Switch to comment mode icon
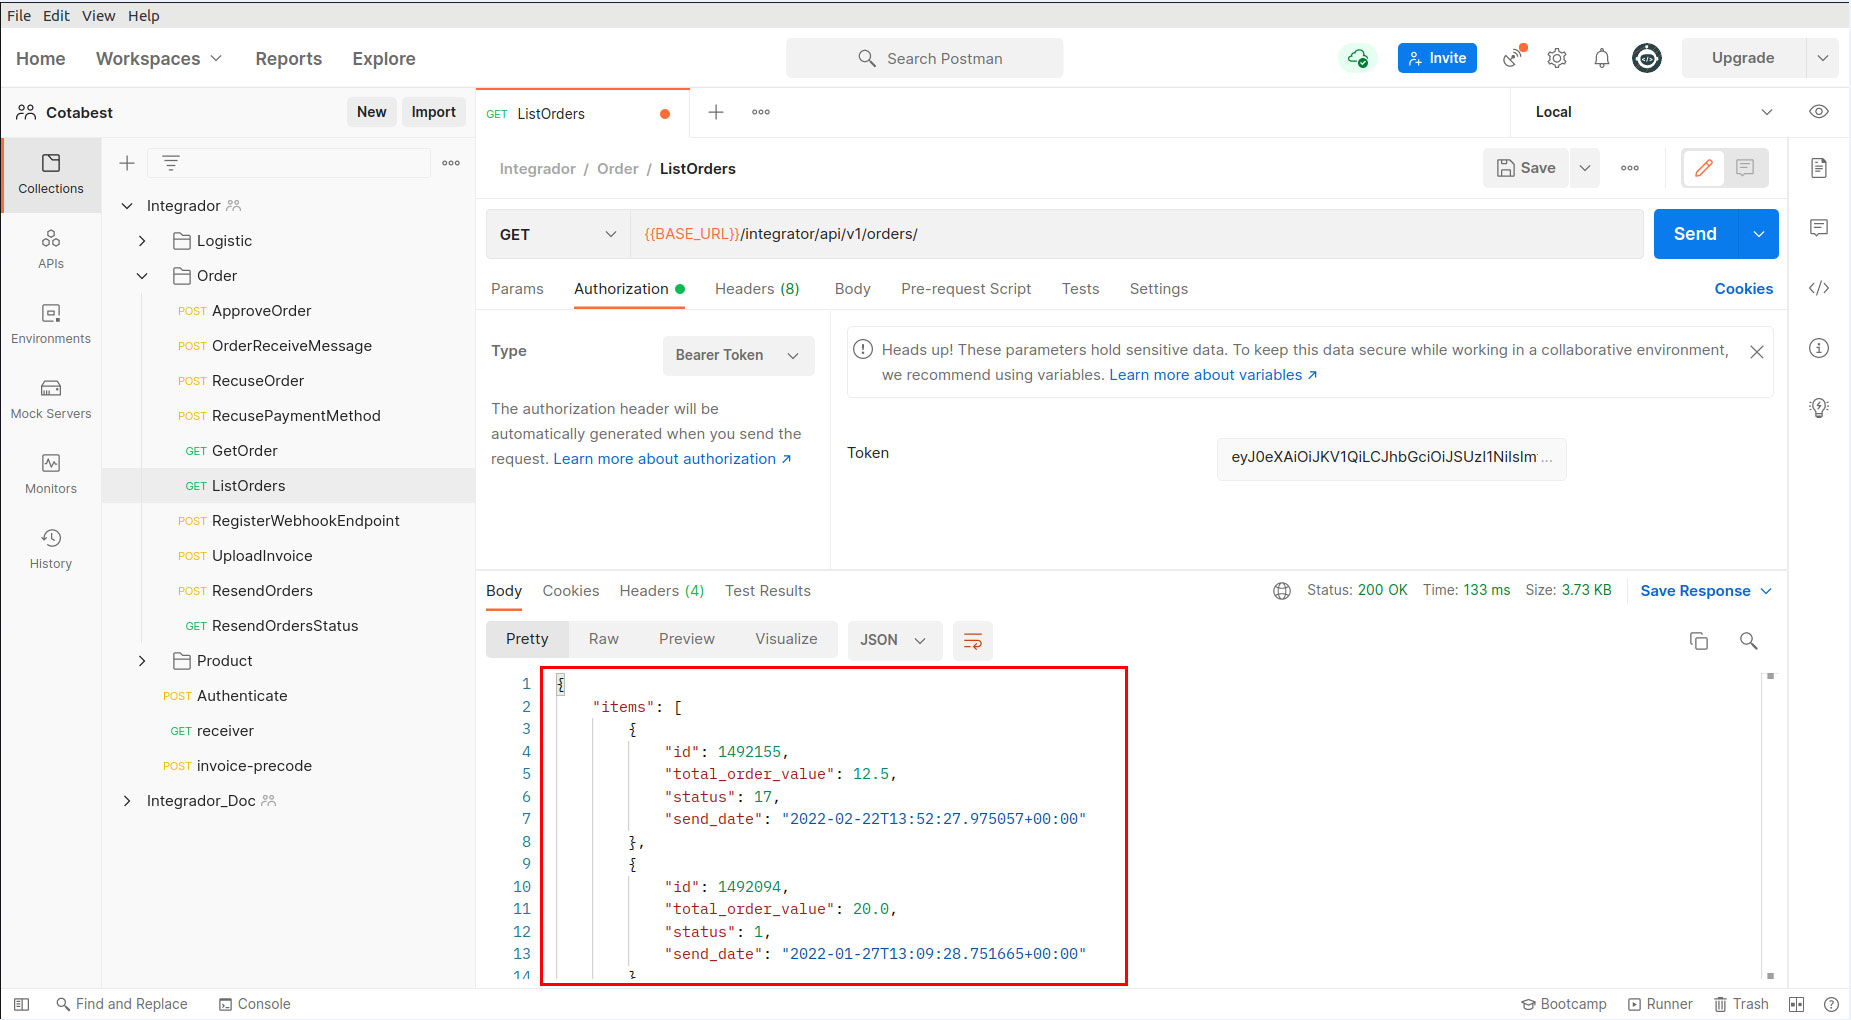 [1745, 168]
